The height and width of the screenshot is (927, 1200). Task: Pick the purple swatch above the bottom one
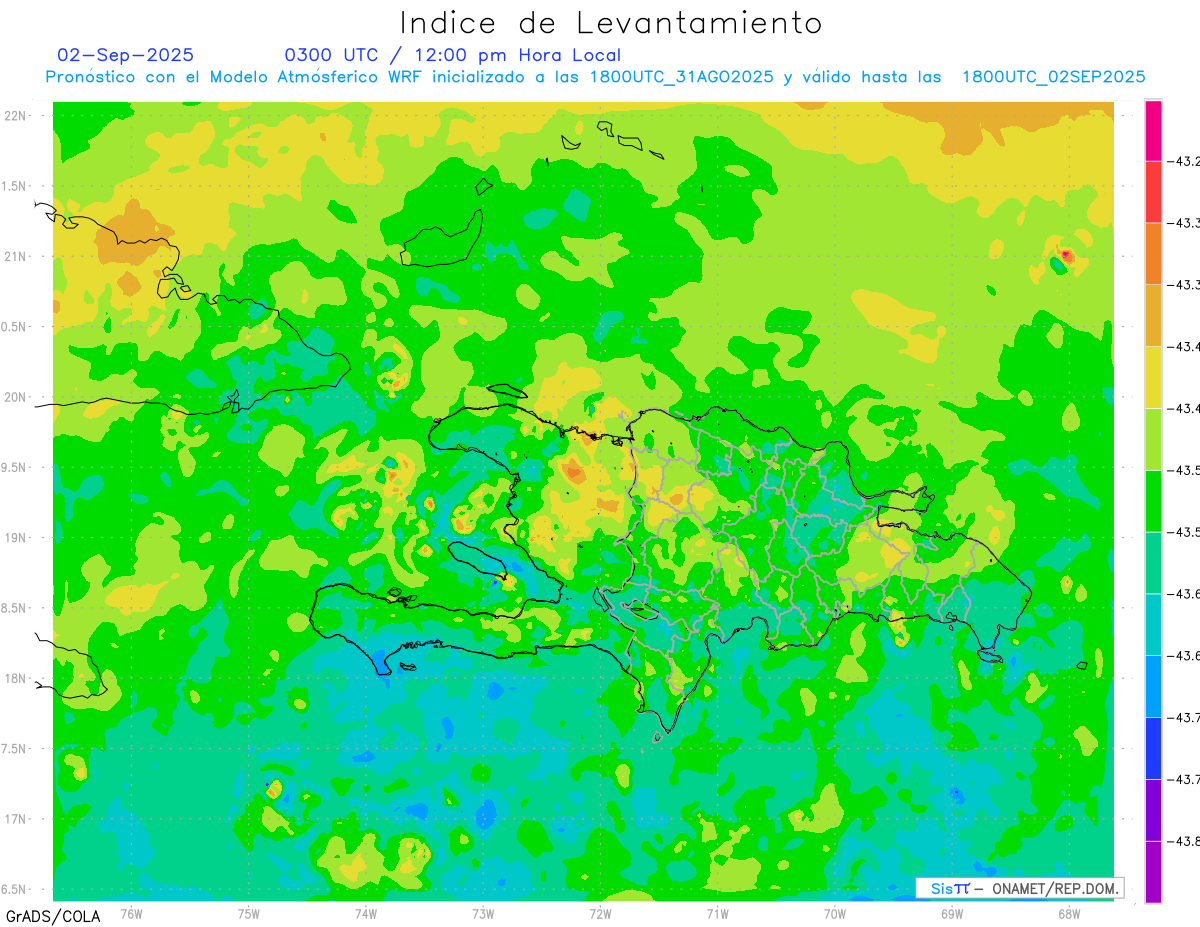[1153, 810]
